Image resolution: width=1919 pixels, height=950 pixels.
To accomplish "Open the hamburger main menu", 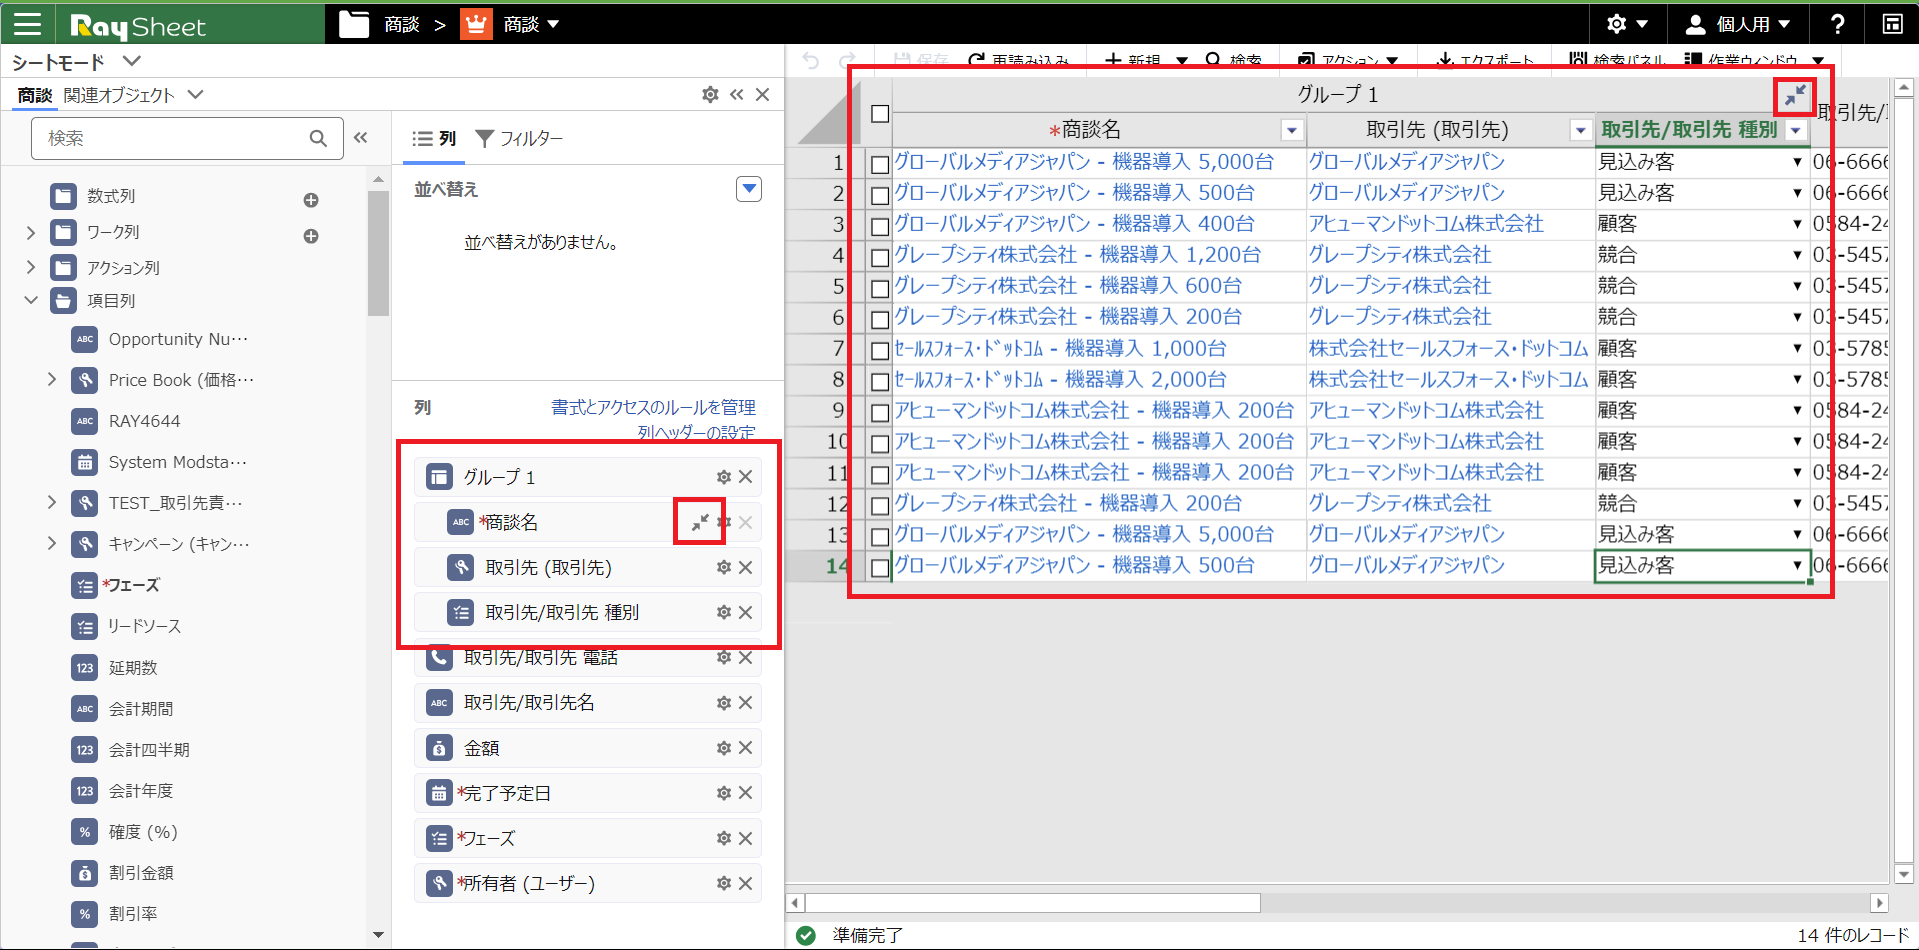I will 27,24.
